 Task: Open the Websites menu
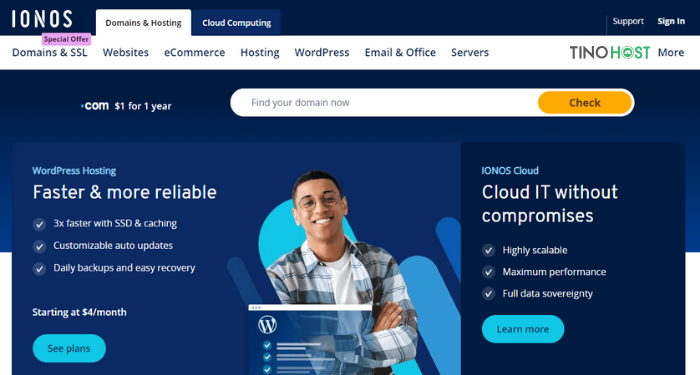point(125,53)
